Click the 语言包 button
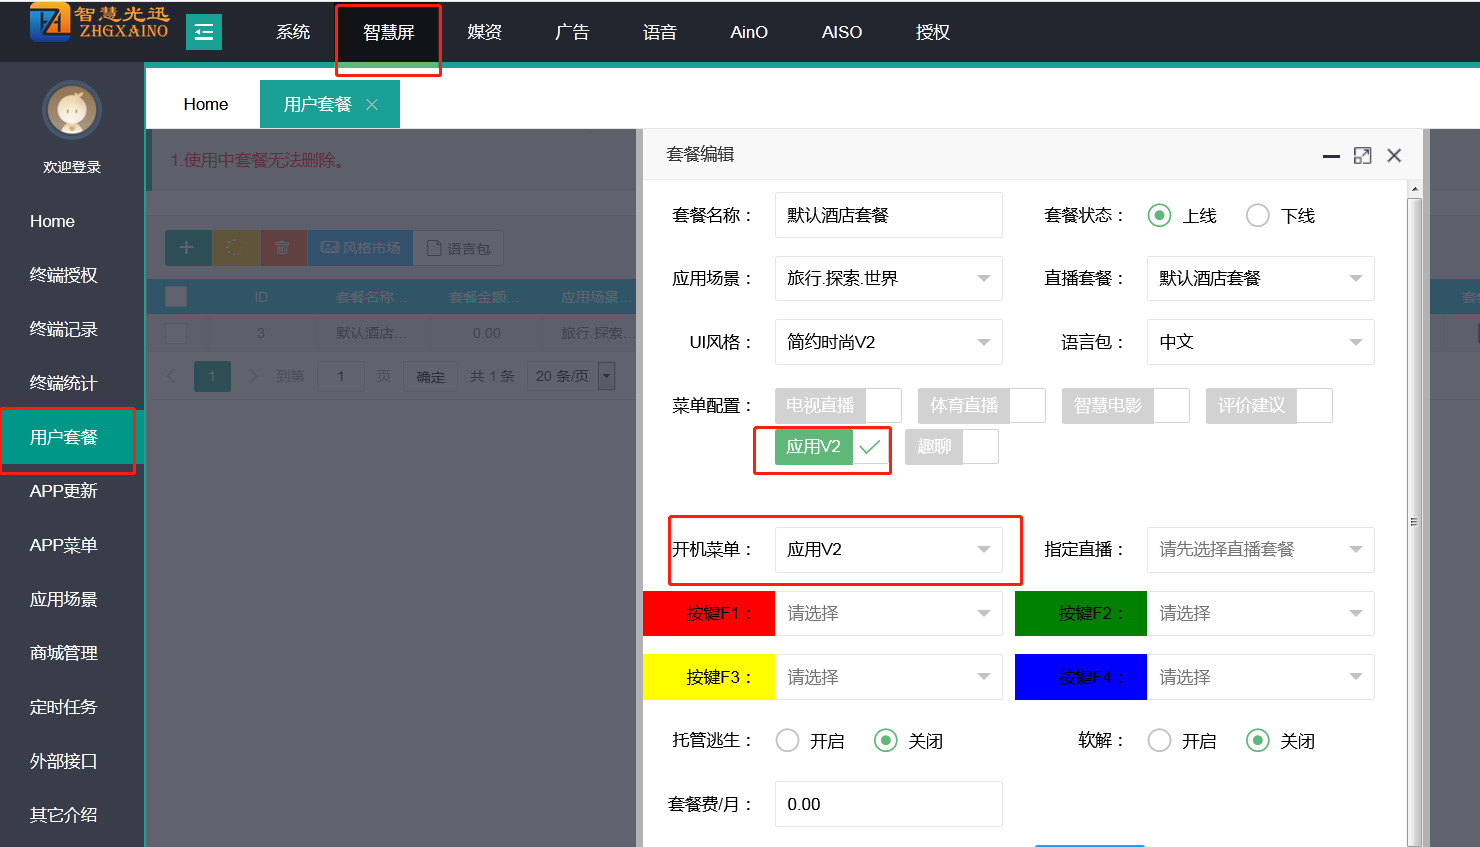Image resolution: width=1480 pixels, height=847 pixels. (x=459, y=248)
